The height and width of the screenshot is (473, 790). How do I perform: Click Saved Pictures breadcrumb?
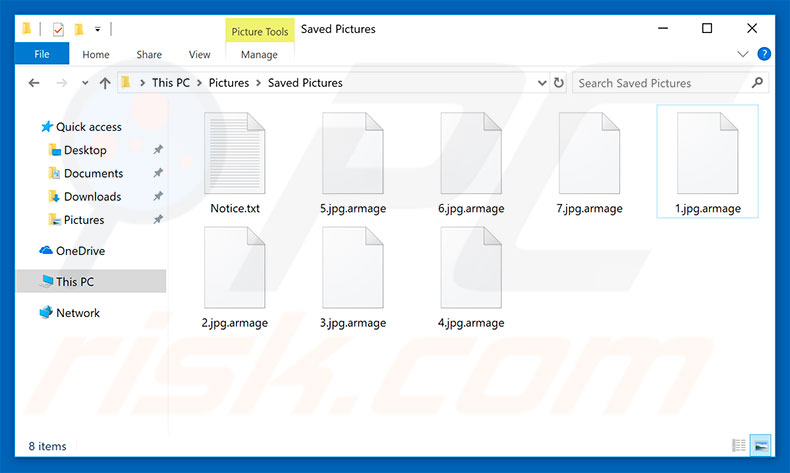point(305,83)
